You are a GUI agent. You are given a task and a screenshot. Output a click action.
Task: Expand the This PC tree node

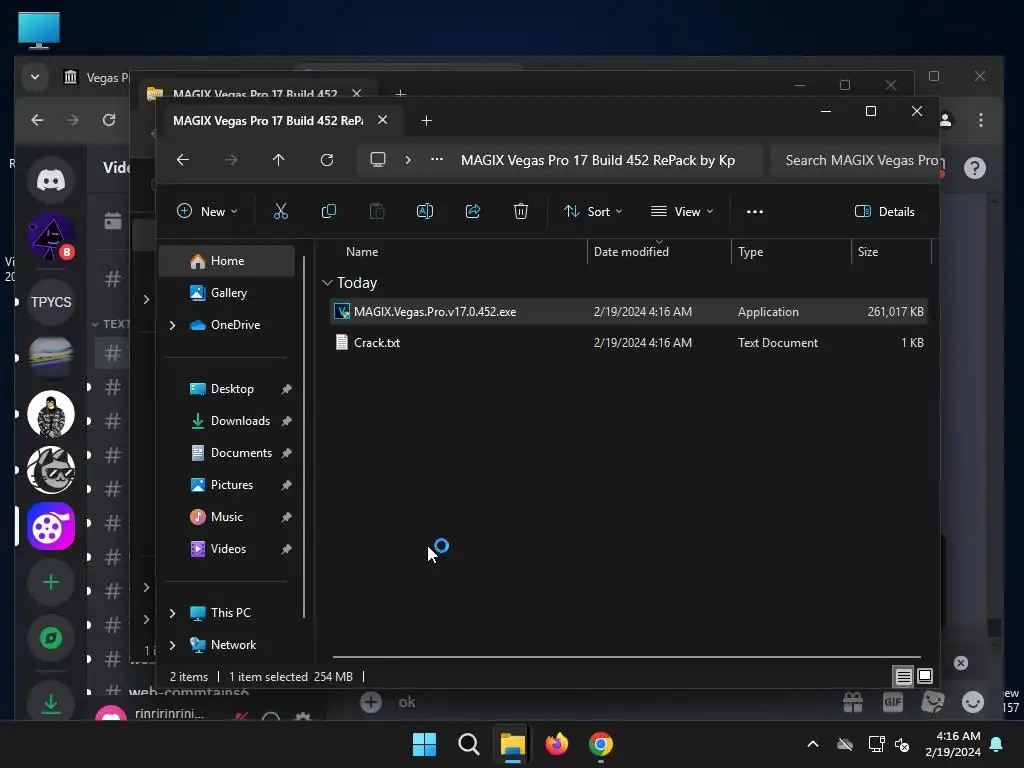[x=172, y=613]
